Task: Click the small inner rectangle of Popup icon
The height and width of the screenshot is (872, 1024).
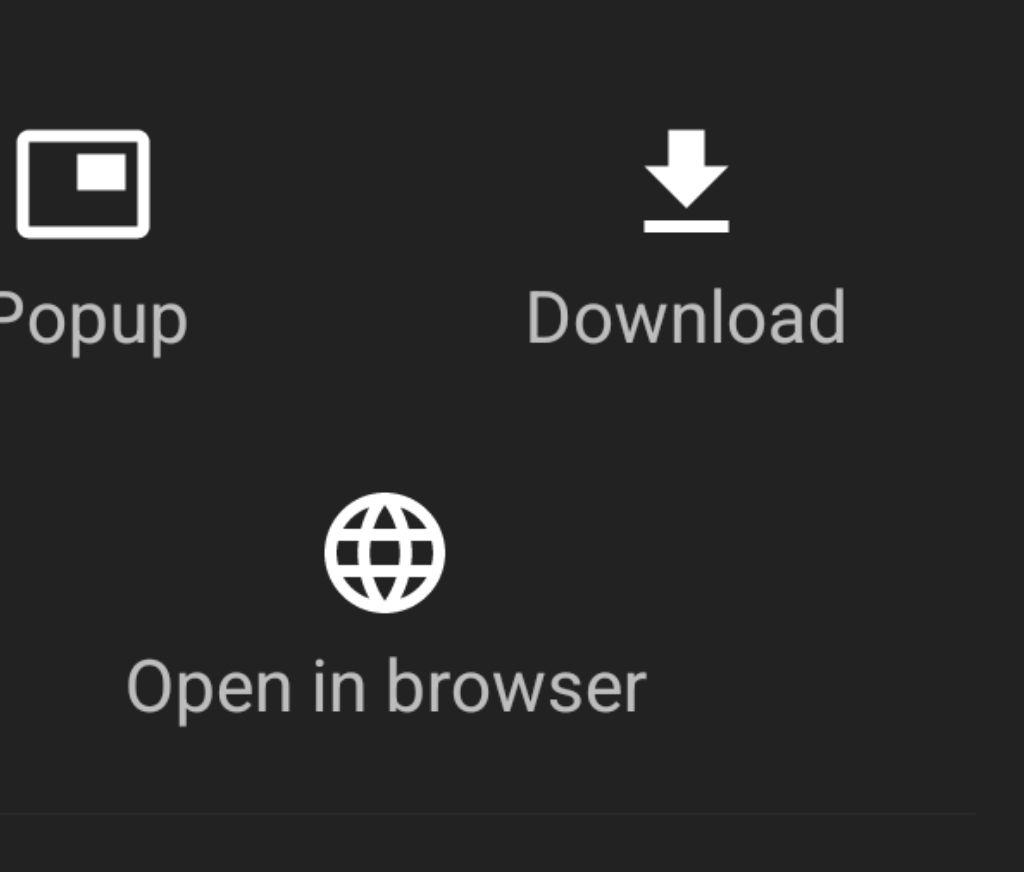Action: click(x=101, y=172)
